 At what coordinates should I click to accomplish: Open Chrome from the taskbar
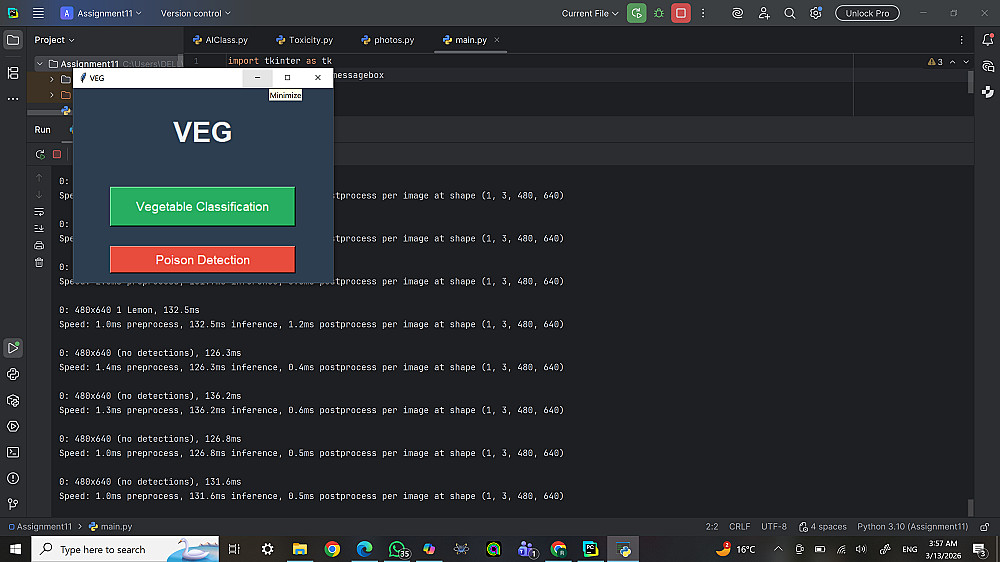pyautogui.click(x=332, y=549)
